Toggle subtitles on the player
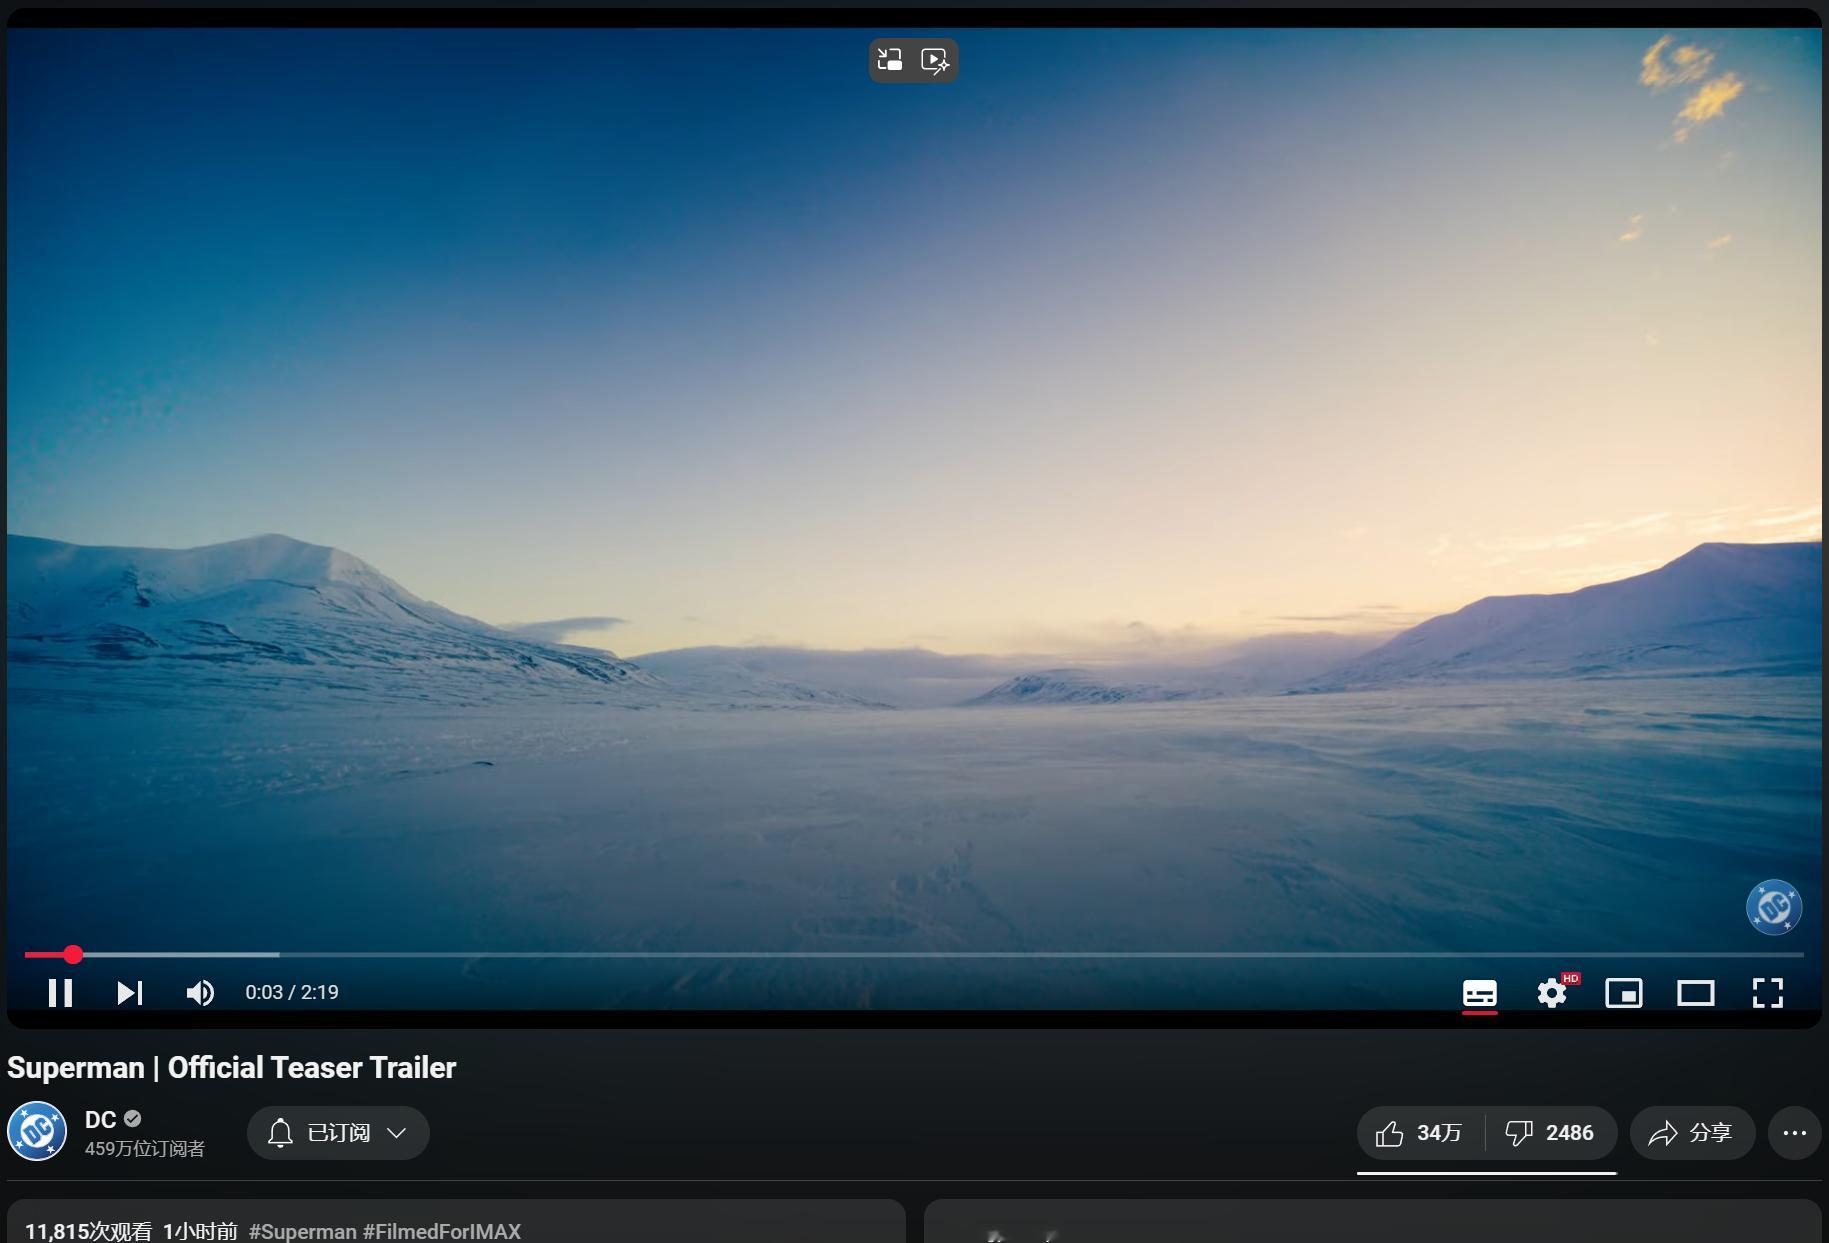1829x1243 pixels. pyautogui.click(x=1480, y=993)
